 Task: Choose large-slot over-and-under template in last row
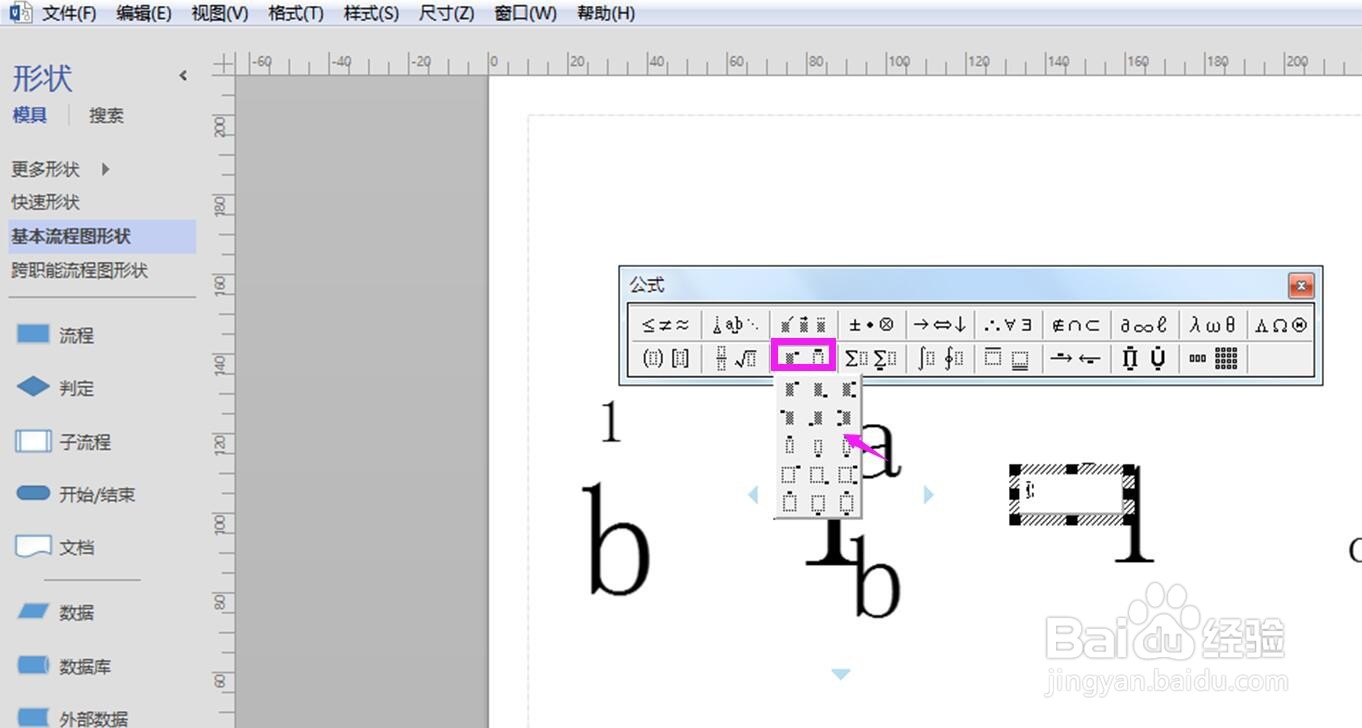pyautogui.click(x=847, y=502)
